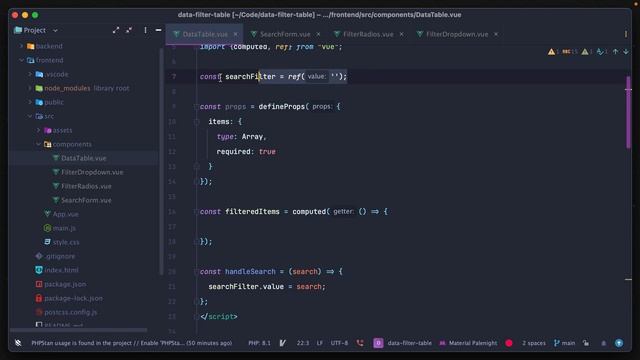Close the DataTable.vue tab
The height and width of the screenshot is (360, 640).
236,34
